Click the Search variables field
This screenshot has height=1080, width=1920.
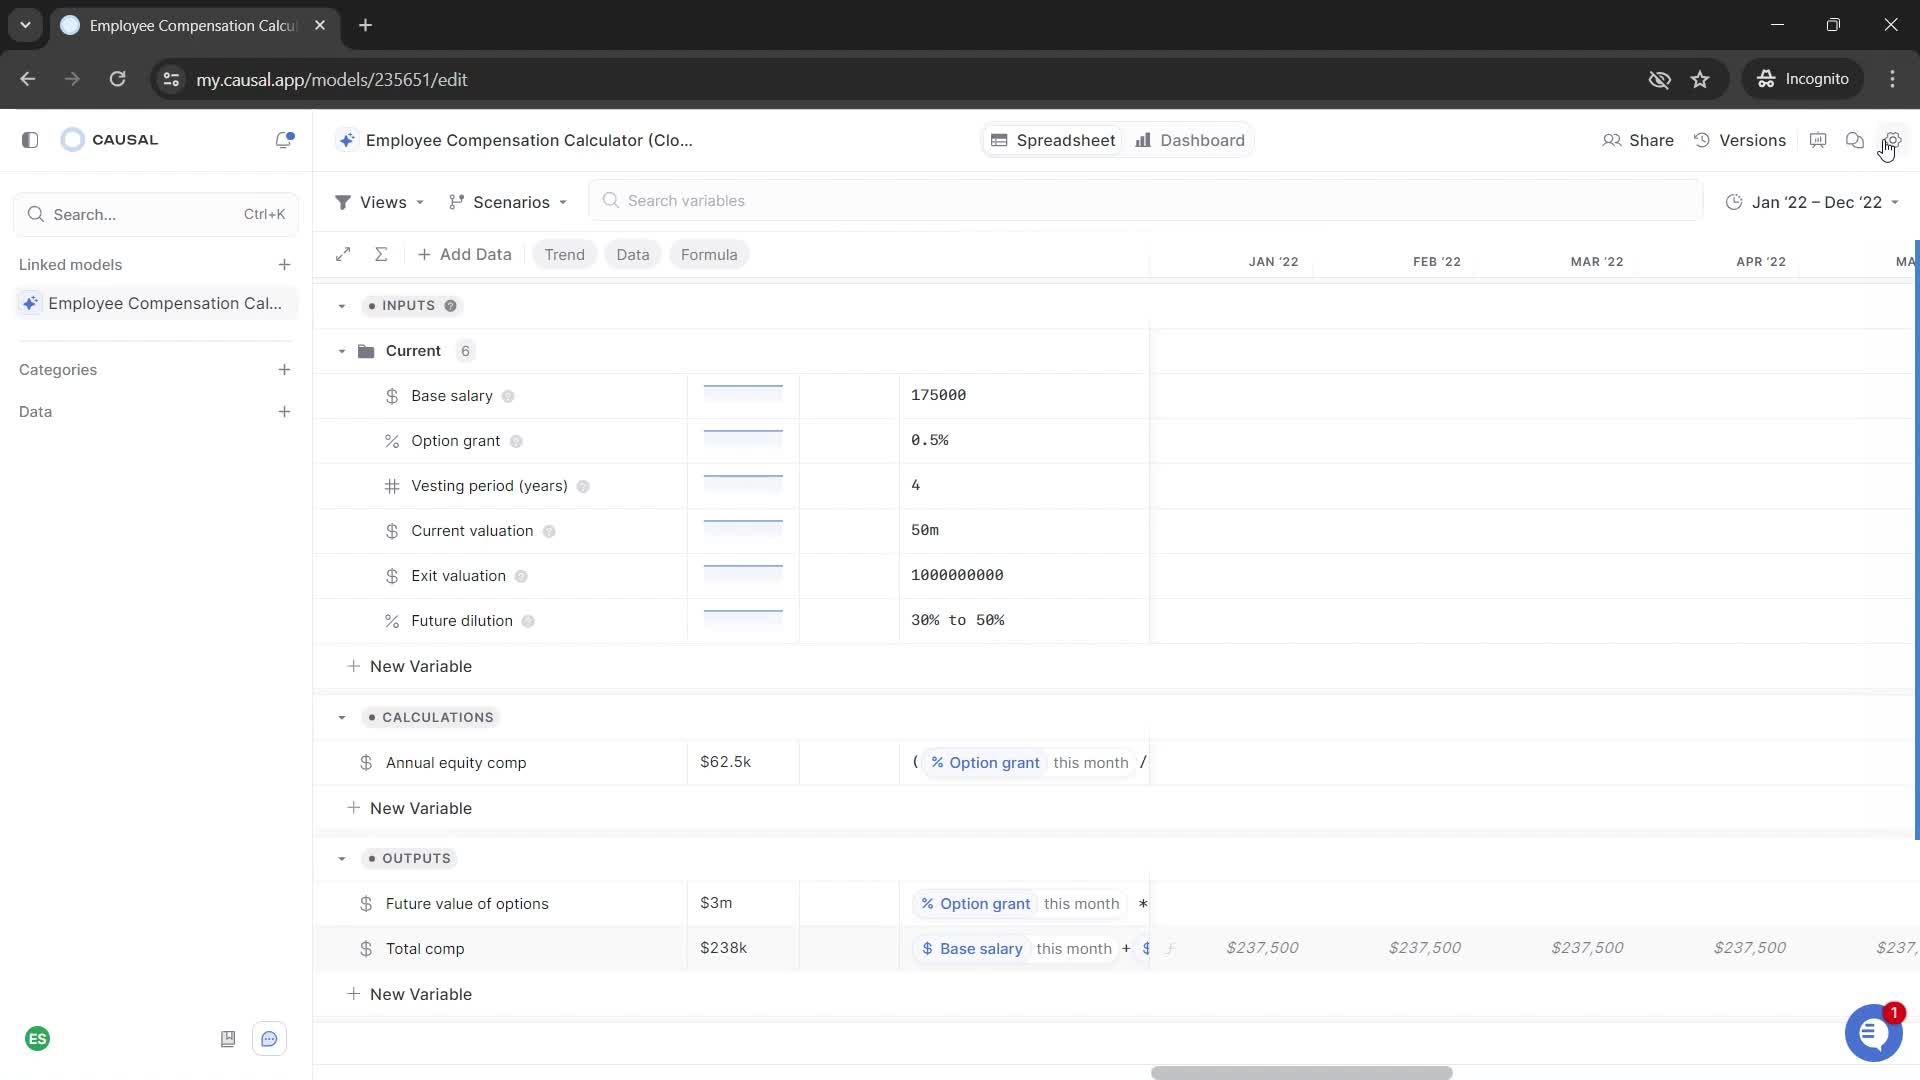point(1146,201)
